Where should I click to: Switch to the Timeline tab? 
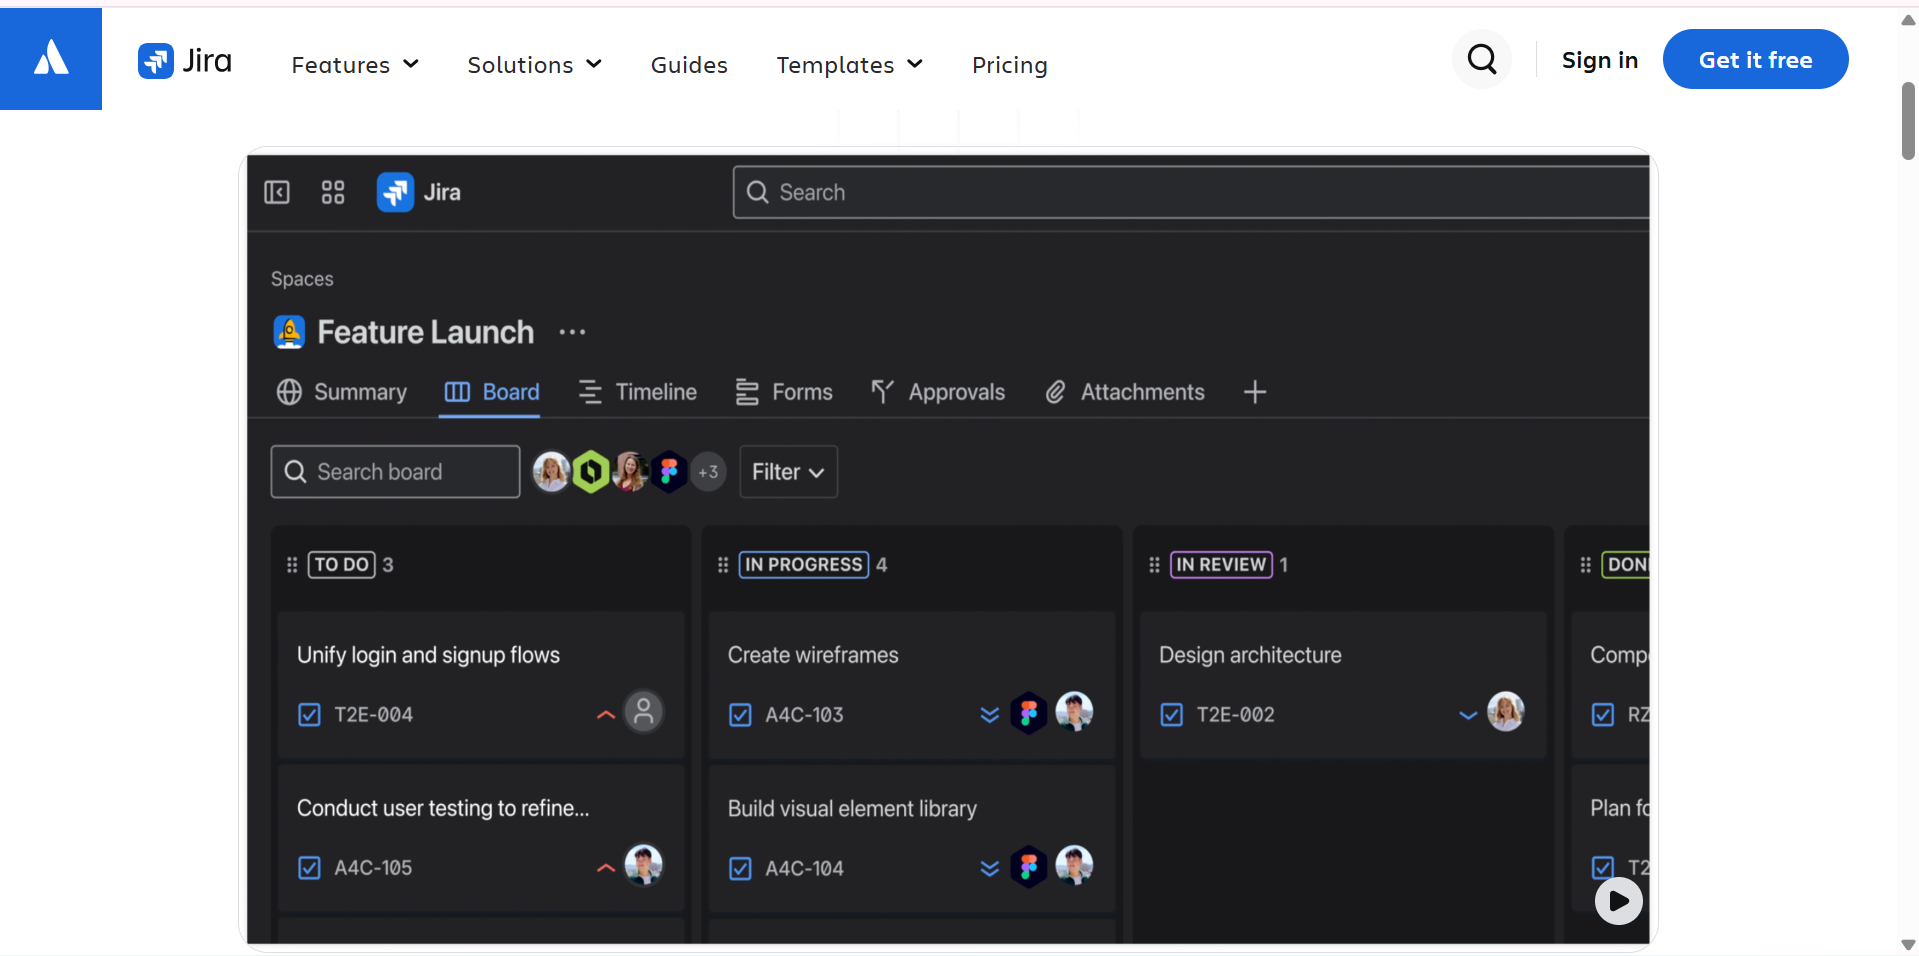pos(637,392)
